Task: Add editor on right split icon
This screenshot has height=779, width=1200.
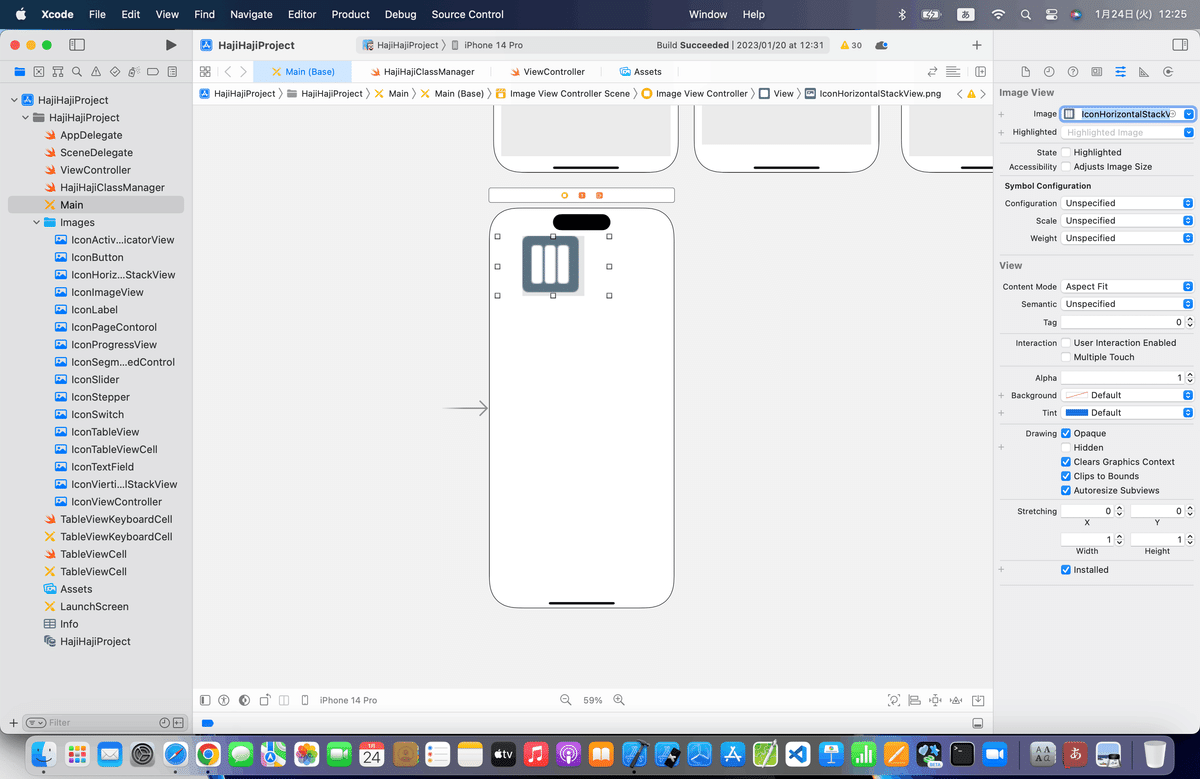Action: [980, 72]
